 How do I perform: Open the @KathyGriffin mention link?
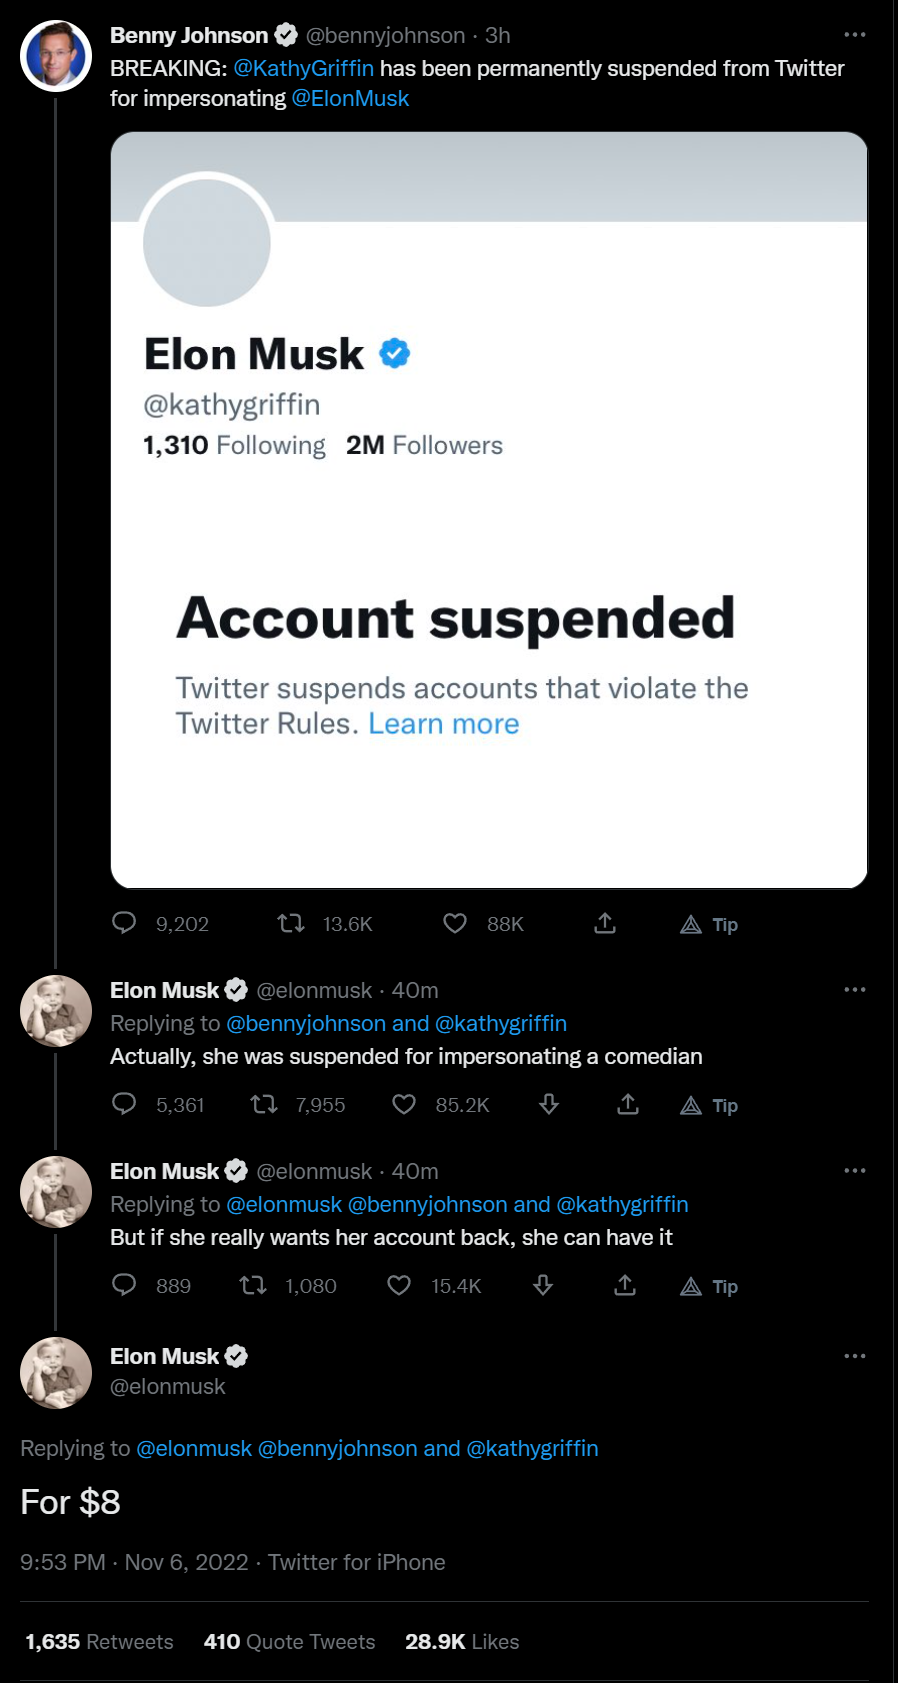coord(303,68)
